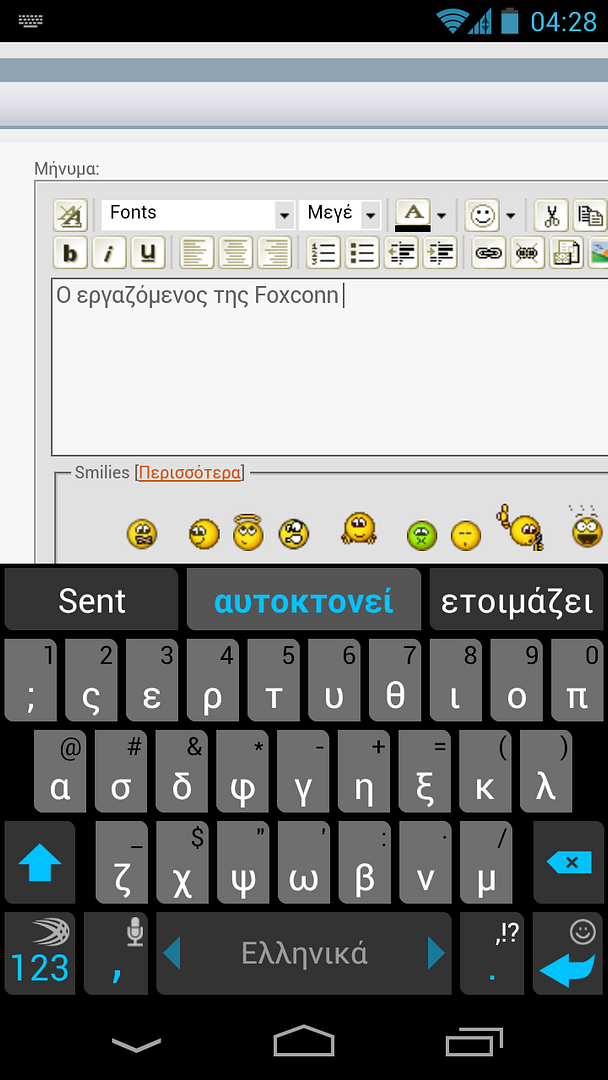The image size is (608, 1080).
Task: Switch to the 123 numbers keyboard
Action: click(x=40, y=954)
